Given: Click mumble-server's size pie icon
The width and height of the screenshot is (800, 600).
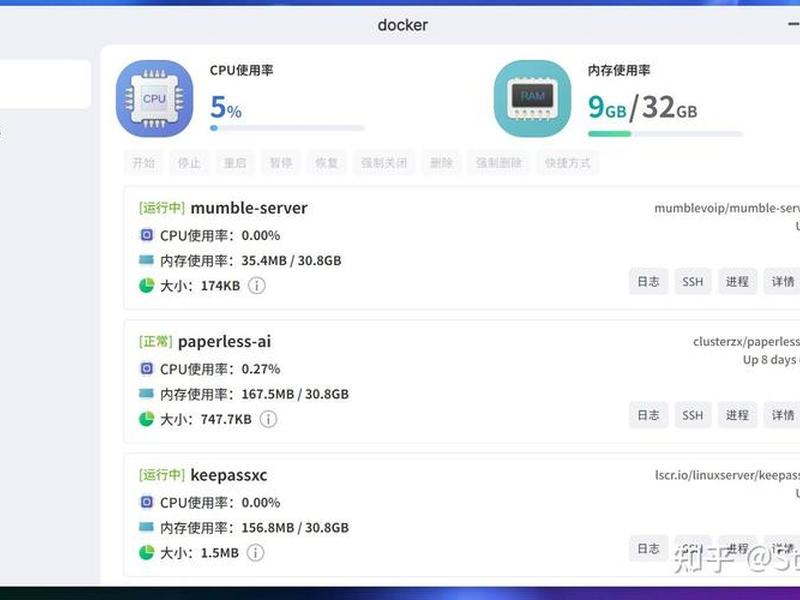Looking at the screenshot, I should pos(146,285).
